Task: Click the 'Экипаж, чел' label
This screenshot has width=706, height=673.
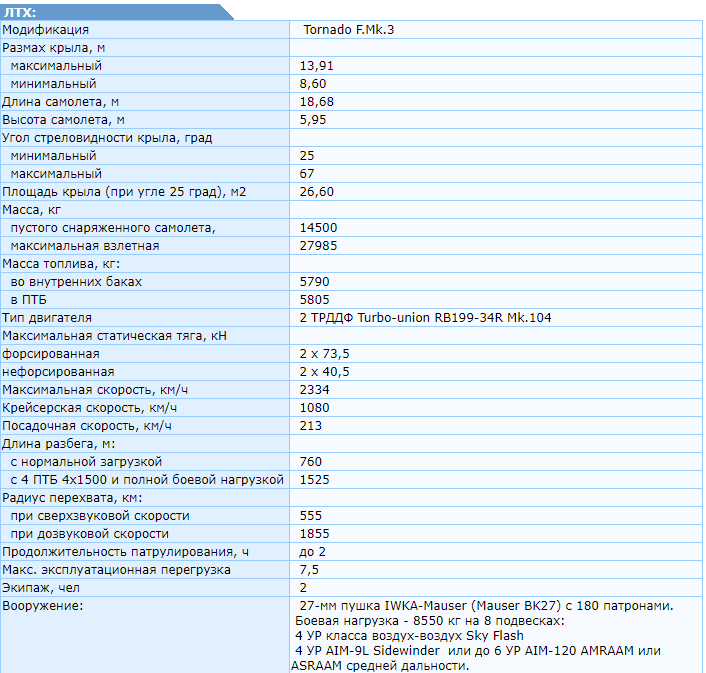Action: 41,588
